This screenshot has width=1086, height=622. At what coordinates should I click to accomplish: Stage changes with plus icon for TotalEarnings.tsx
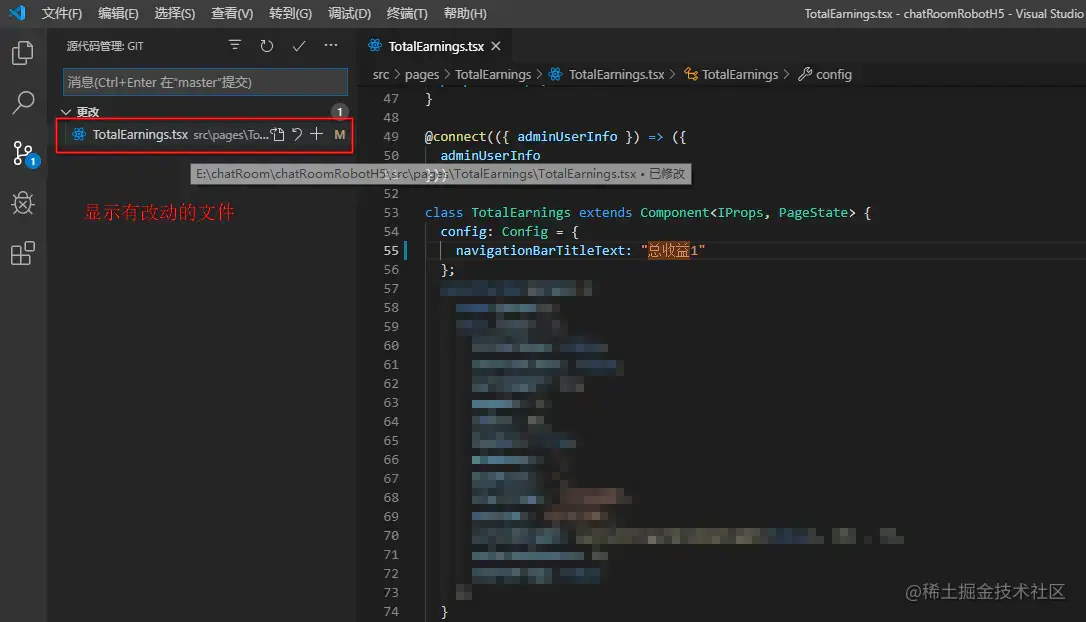coord(317,134)
